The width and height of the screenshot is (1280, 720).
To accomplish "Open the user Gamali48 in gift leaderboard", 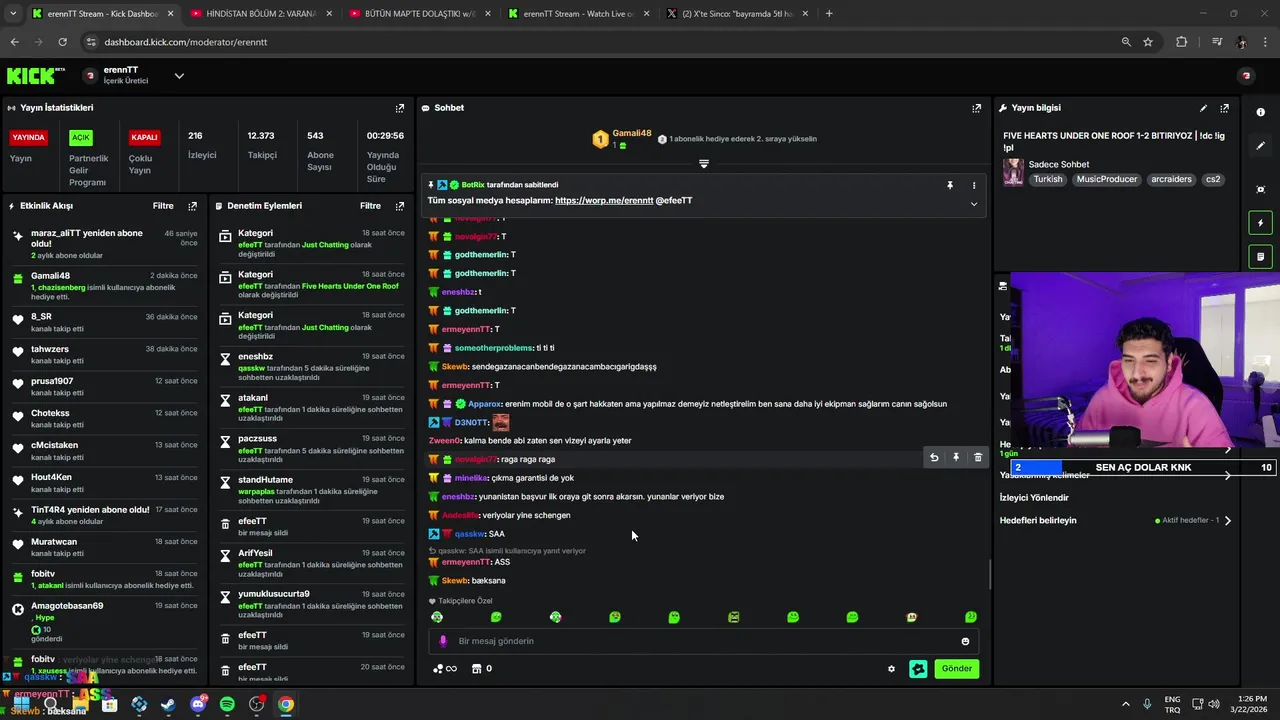I will pos(632,133).
